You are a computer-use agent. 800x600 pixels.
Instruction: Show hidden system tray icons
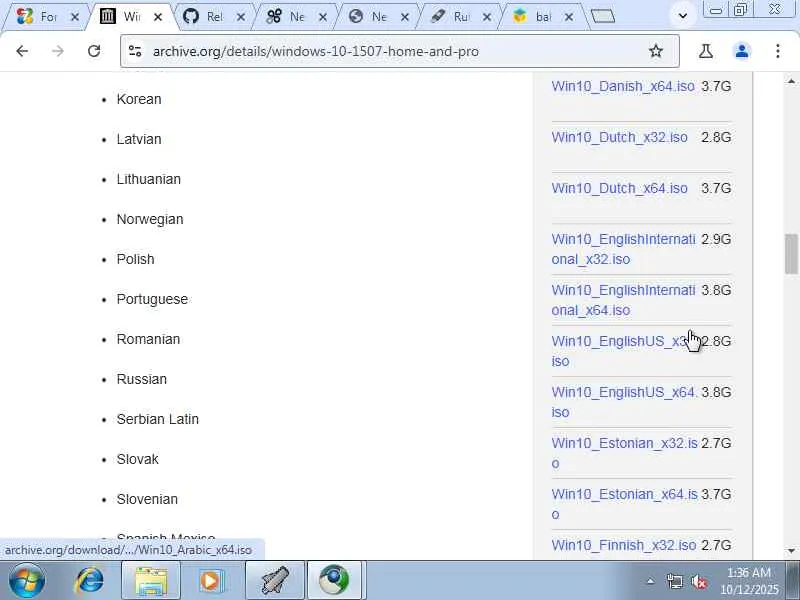click(650, 581)
